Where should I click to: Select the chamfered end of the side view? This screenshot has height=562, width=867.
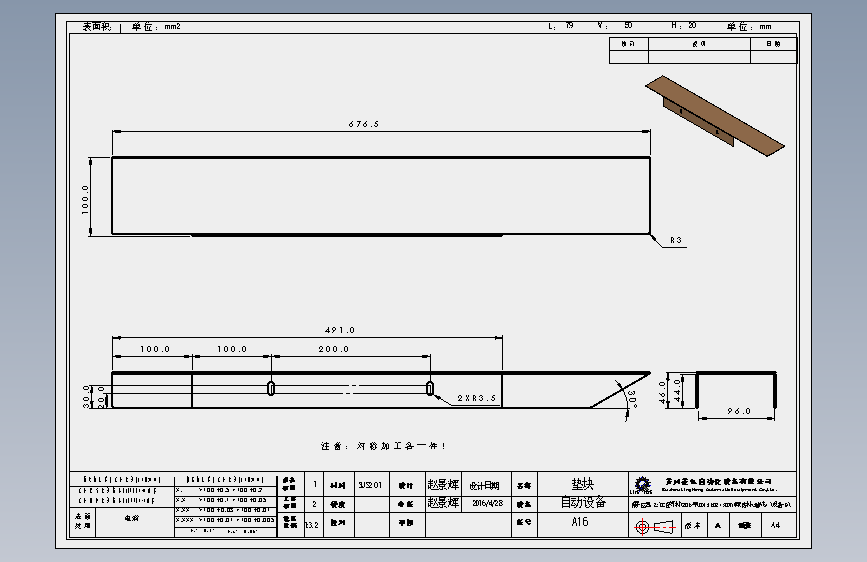(619, 390)
